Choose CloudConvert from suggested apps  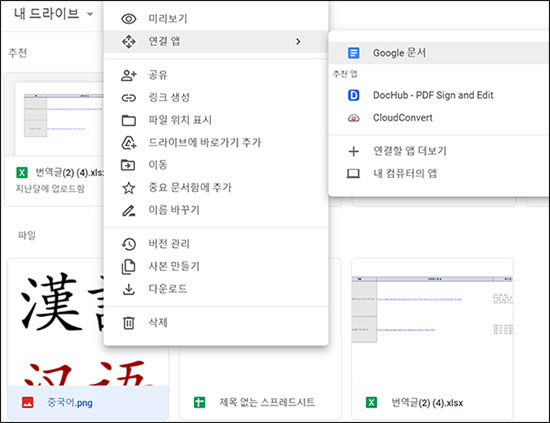[x=438, y=118]
